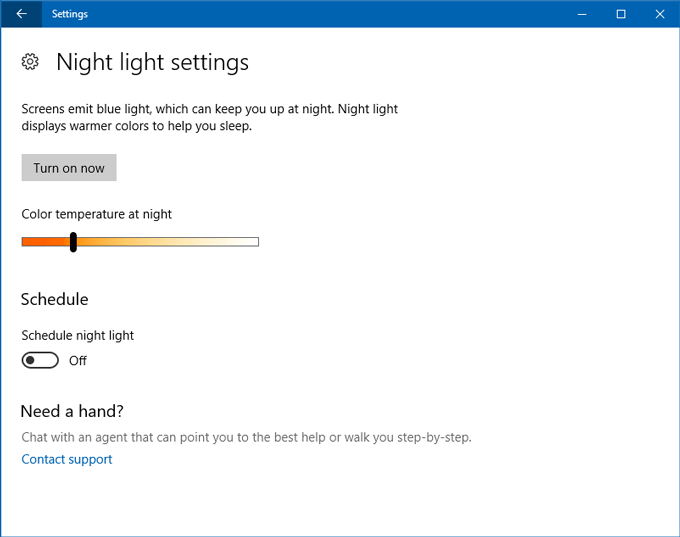Click the gear icon beside Night light settings
680x537 pixels.
pos(30,62)
